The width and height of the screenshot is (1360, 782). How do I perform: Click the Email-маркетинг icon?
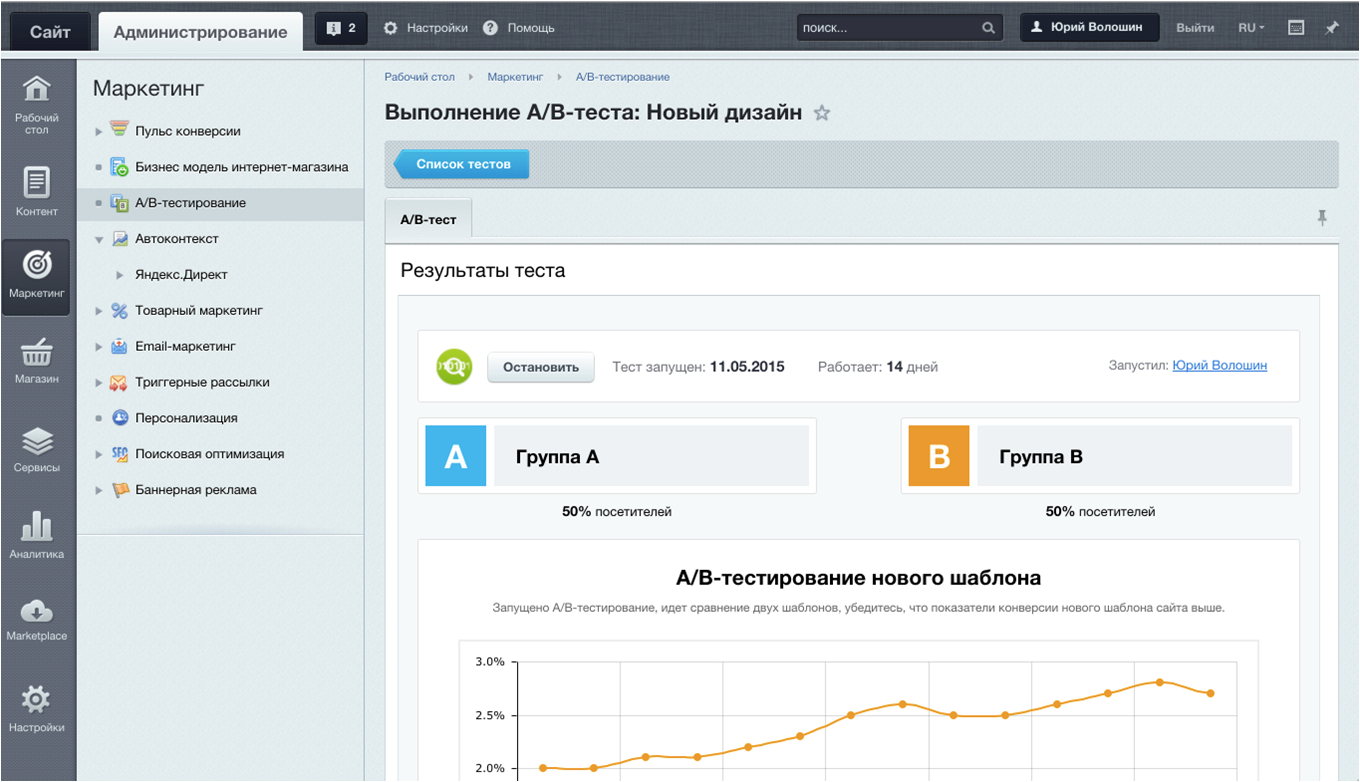[119, 346]
